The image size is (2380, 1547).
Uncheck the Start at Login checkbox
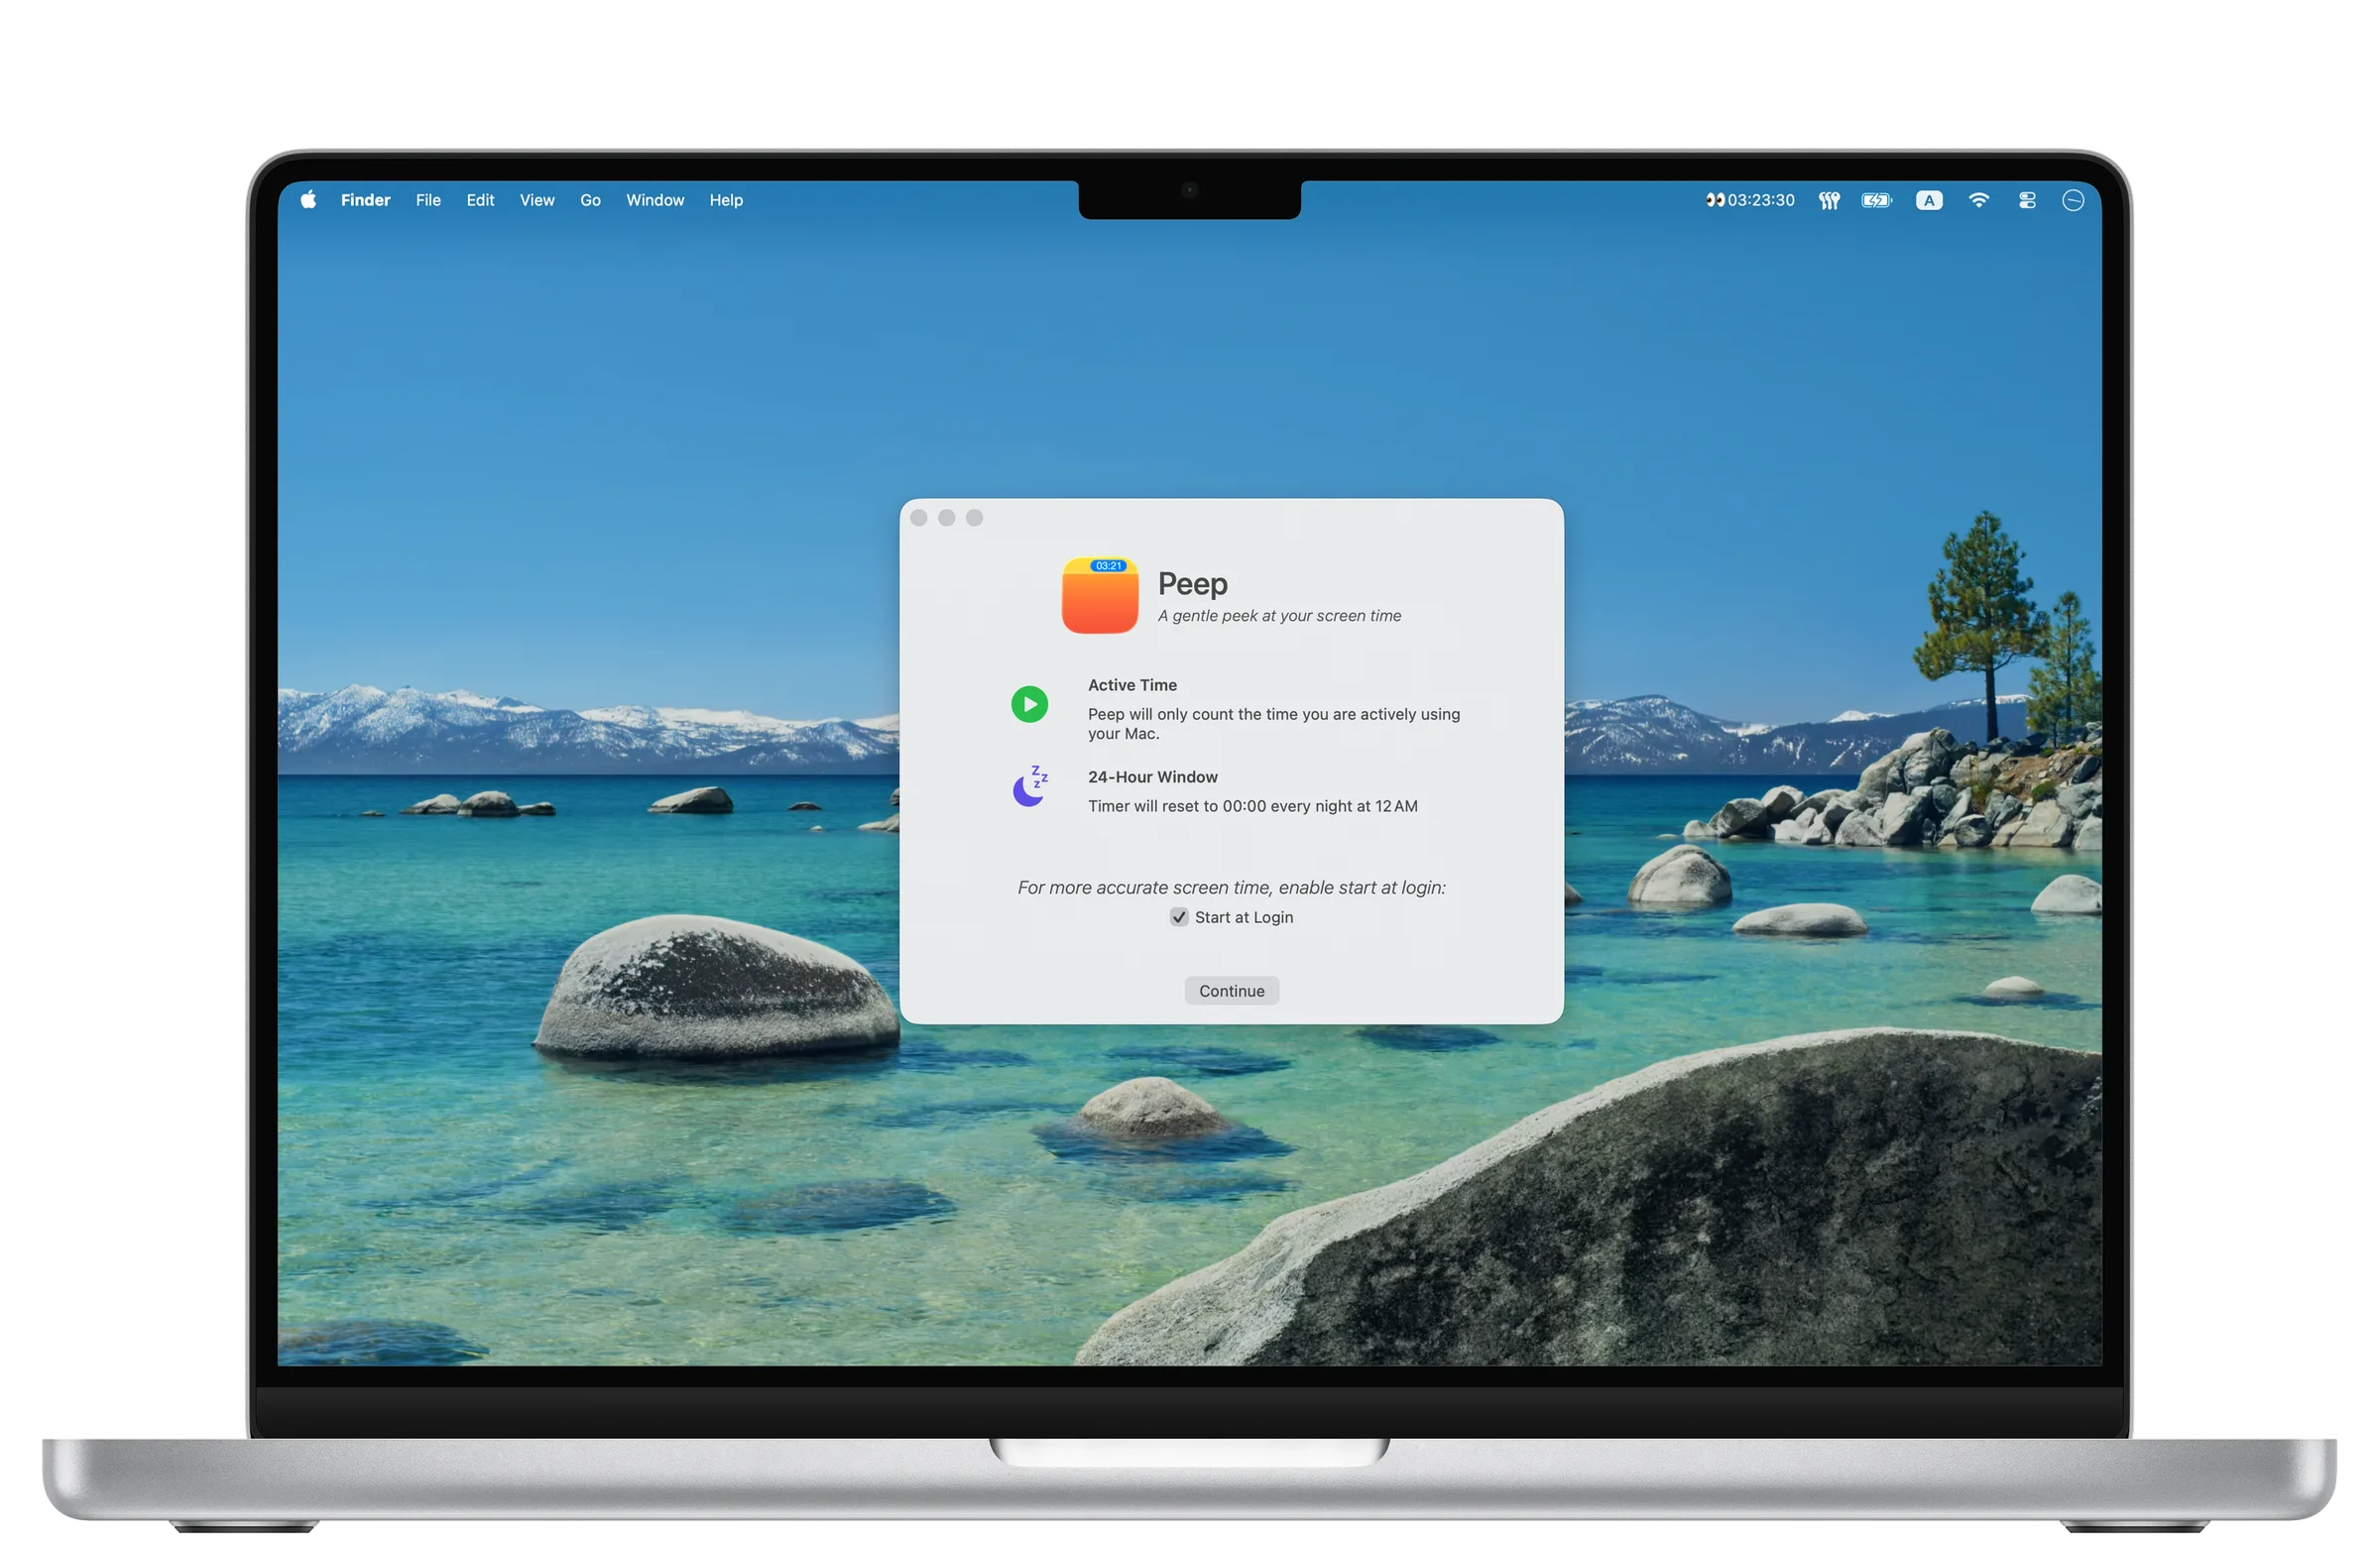point(1179,917)
